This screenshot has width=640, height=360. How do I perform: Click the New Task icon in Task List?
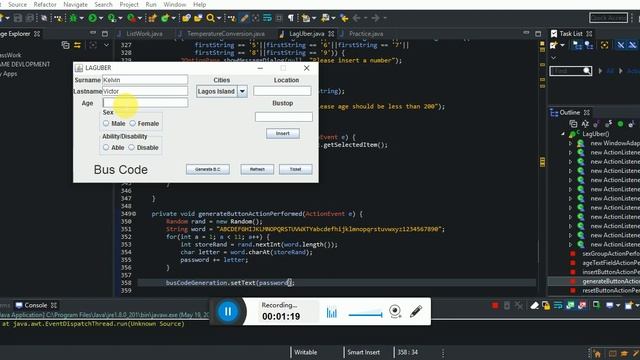coord(554,45)
